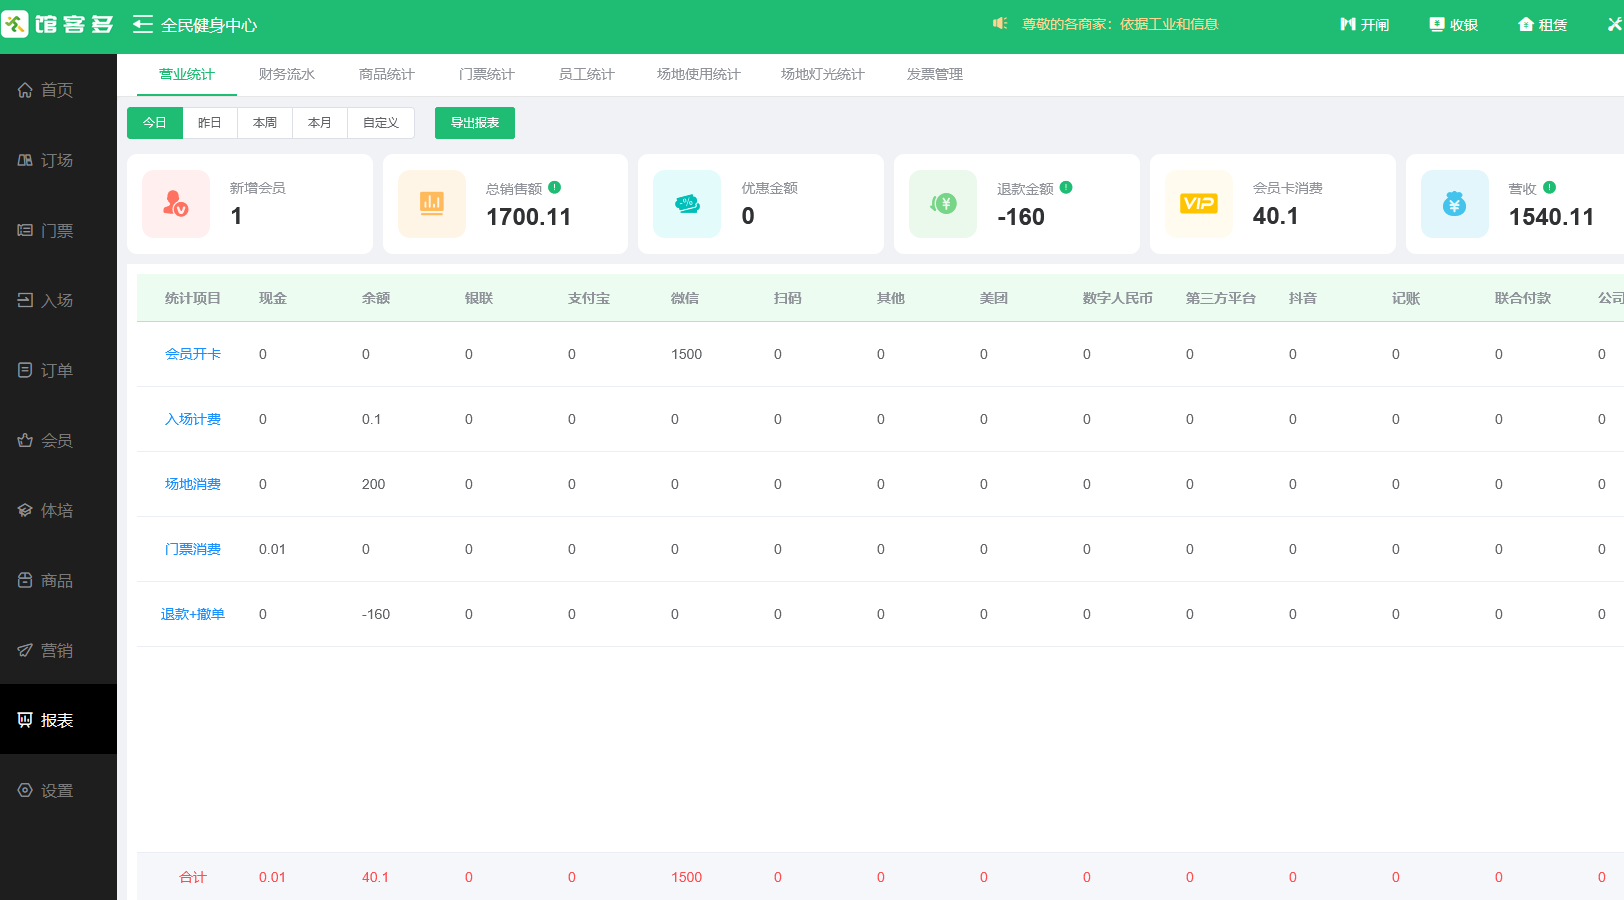Open the 门票消费 row link
Viewport: 1624px width, 900px height.
coord(193,549)
